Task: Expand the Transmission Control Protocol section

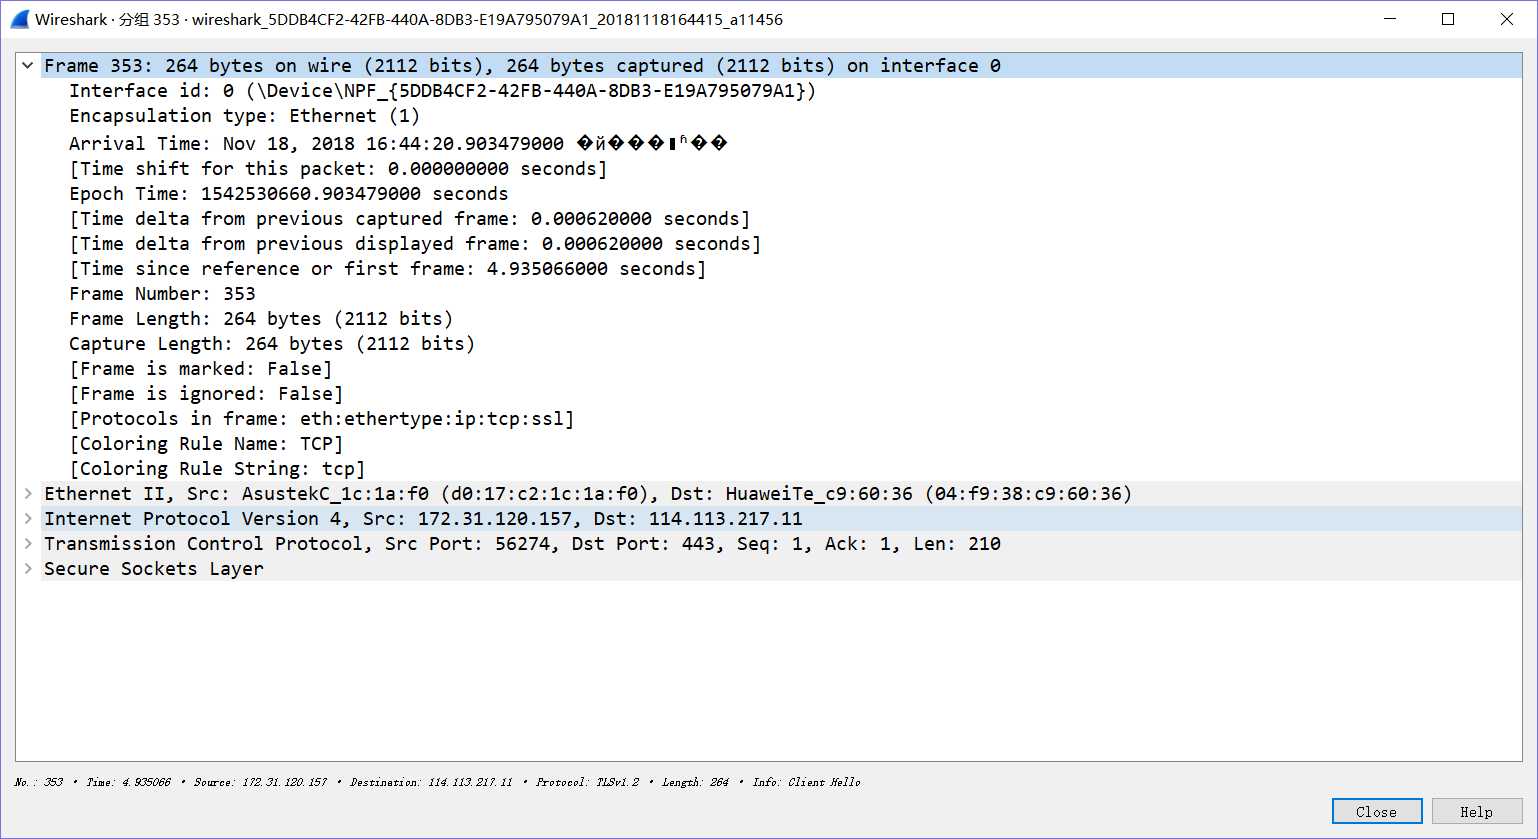Action: click(x=28, y=544)
